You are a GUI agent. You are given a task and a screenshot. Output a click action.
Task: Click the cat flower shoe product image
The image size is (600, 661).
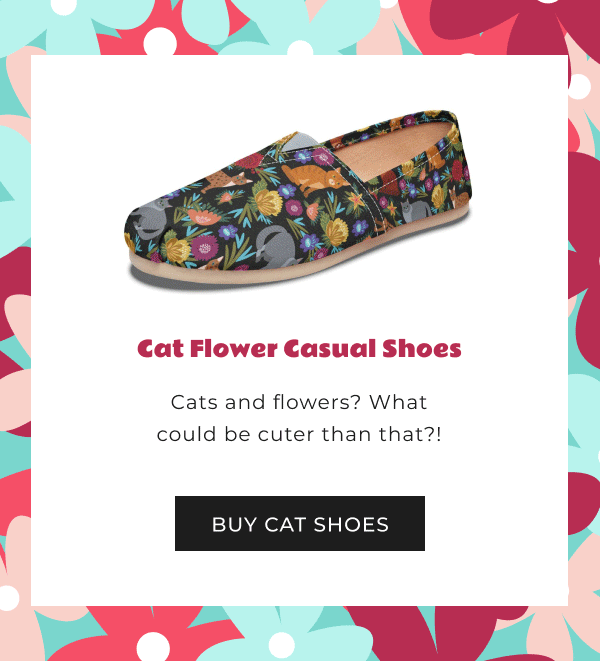click(299, 199)
